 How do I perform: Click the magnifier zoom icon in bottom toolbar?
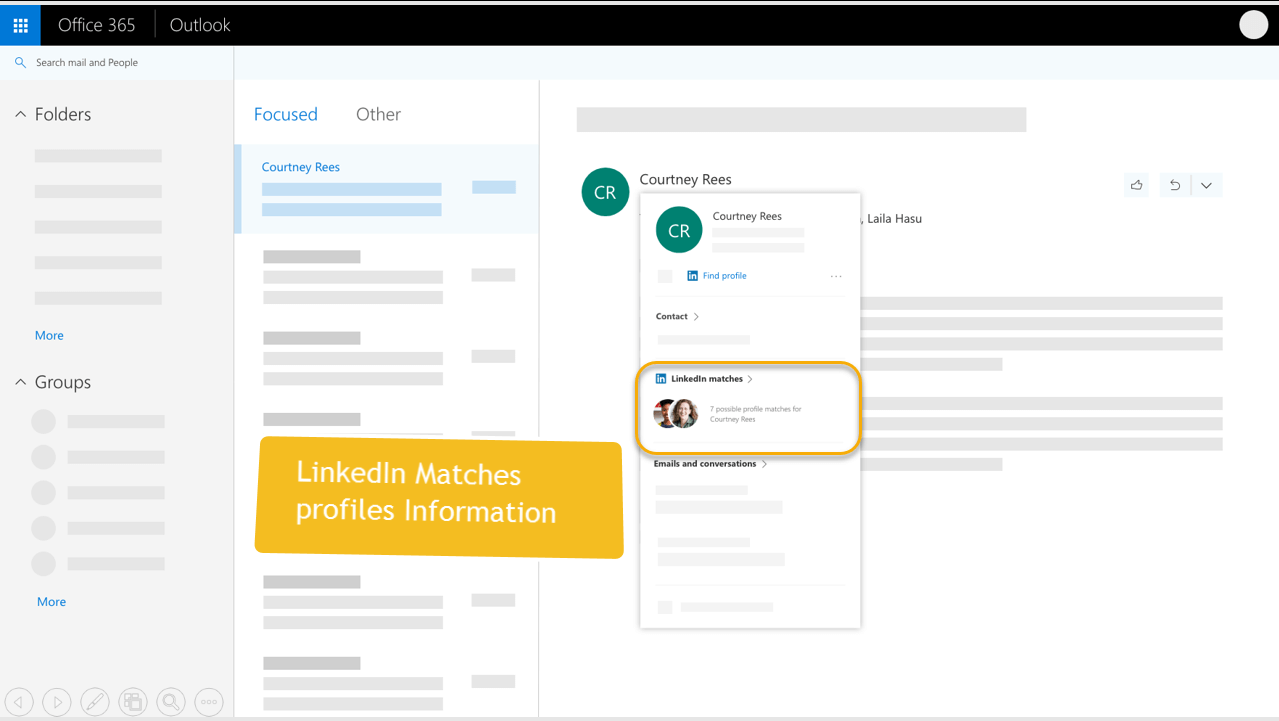[171, 702]
